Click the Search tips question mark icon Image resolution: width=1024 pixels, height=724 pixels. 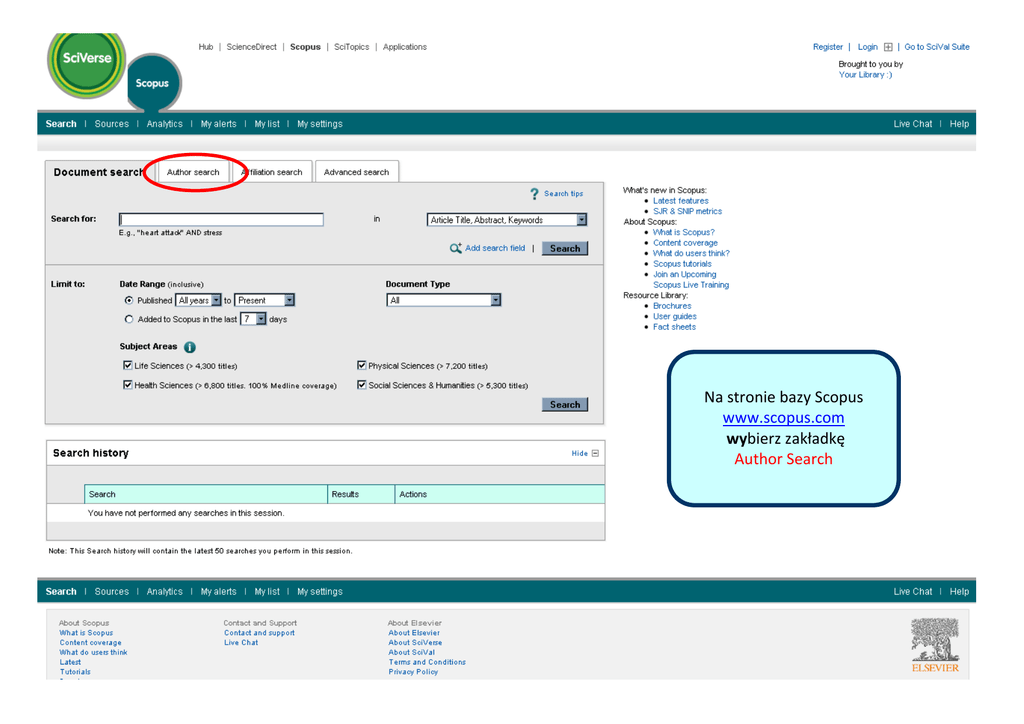coord(535,193)
